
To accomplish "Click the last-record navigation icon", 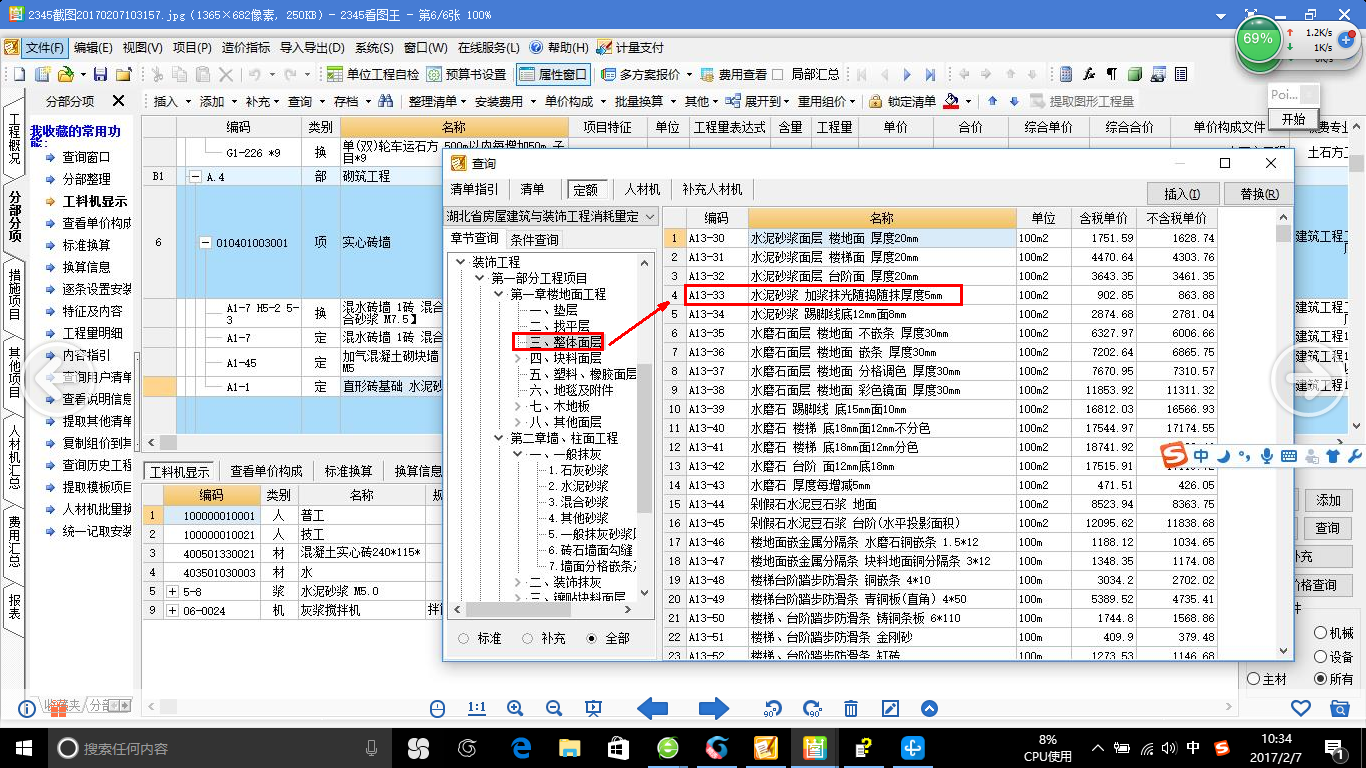I will 931,75.
